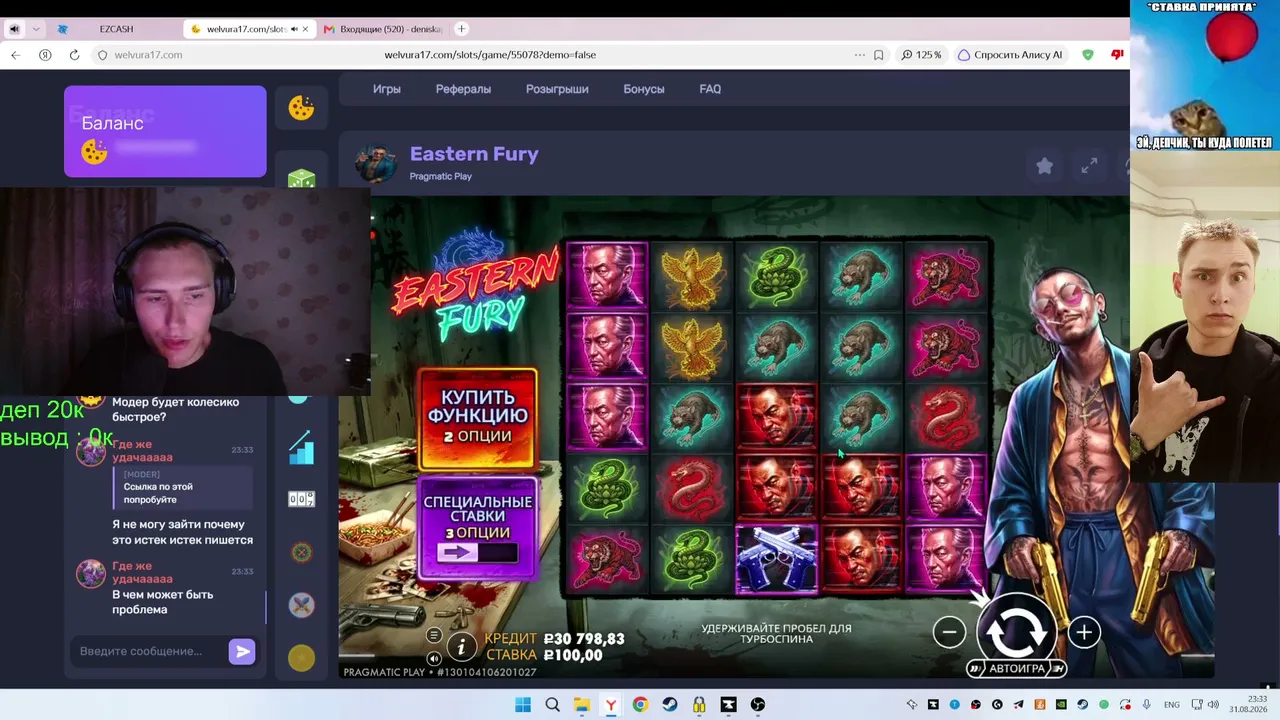Open the slot hamburger menu

(x=433, y=635)
